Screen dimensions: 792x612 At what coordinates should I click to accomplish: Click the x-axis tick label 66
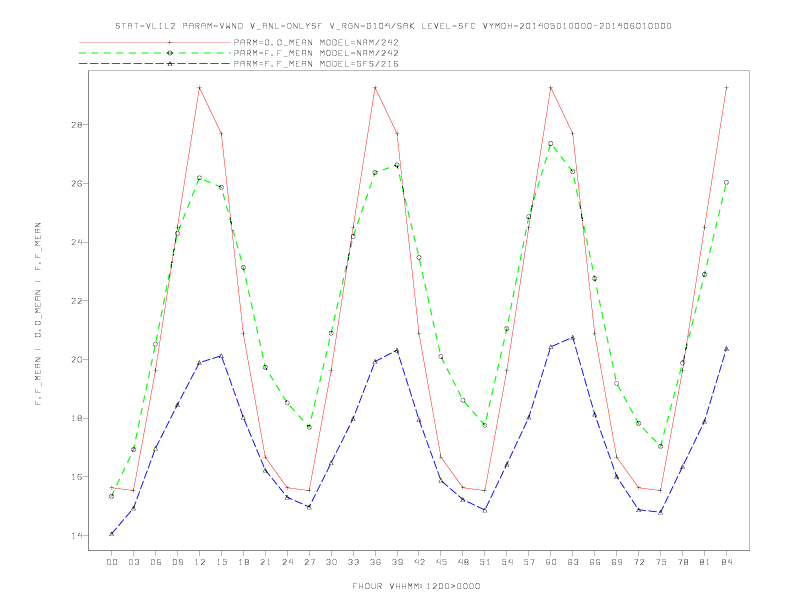[595, 562]
